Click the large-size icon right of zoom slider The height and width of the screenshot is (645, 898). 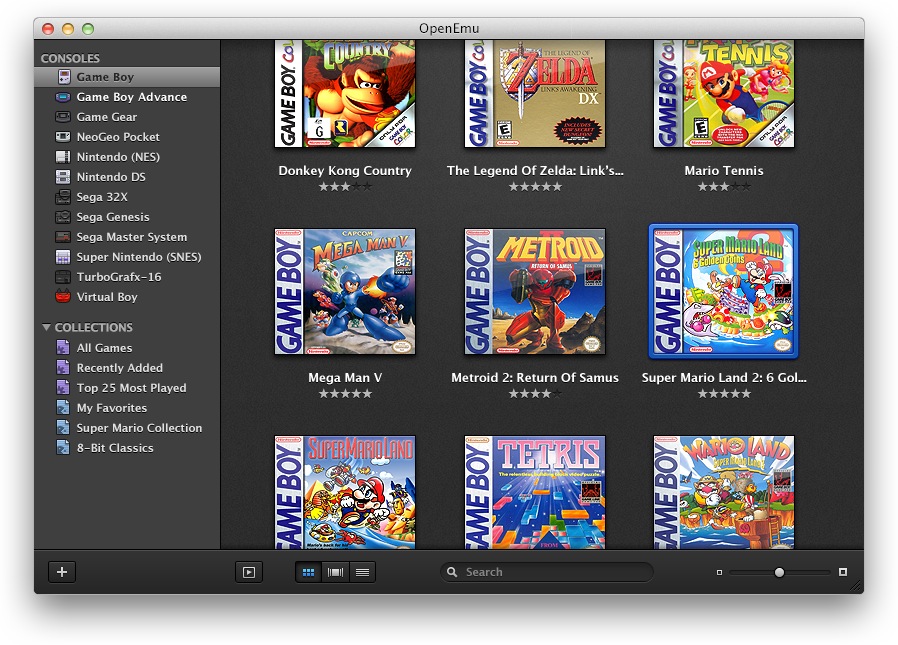click(842, 572)
